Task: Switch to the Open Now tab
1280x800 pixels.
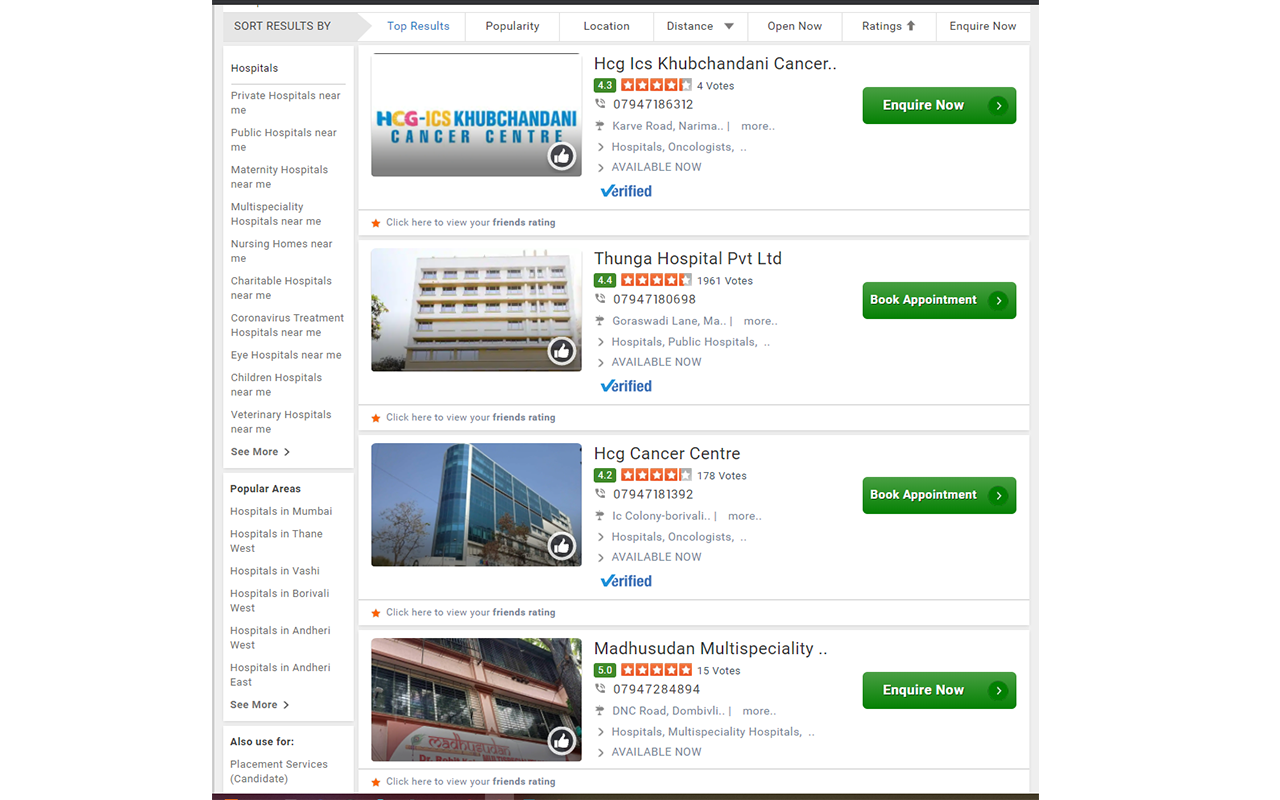Action: tap(794, 26)
